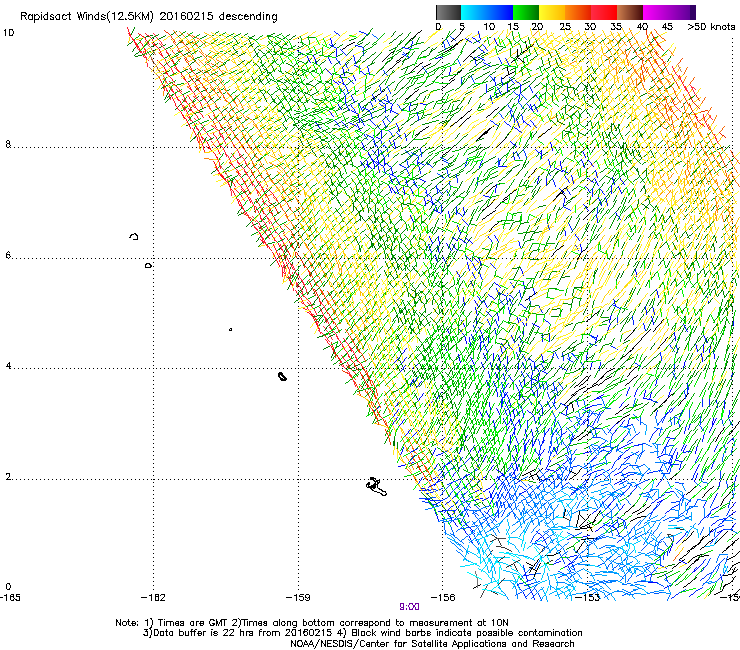Click the longitude label '-156'
740x650 pixels.
[443, 597]
